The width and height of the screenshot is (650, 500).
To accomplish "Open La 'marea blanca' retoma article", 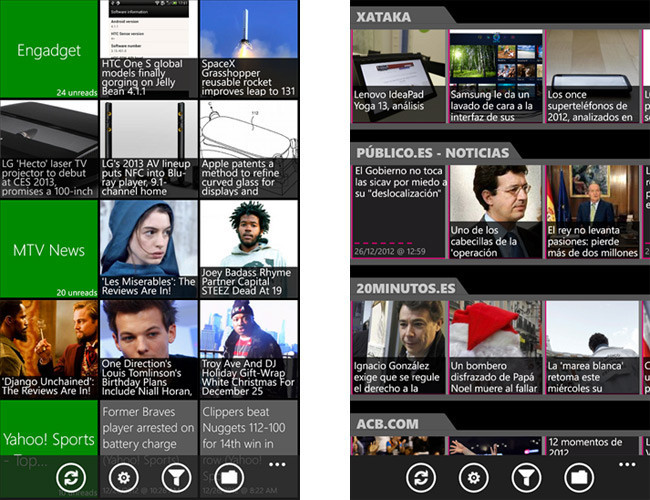I will [592, 347].
